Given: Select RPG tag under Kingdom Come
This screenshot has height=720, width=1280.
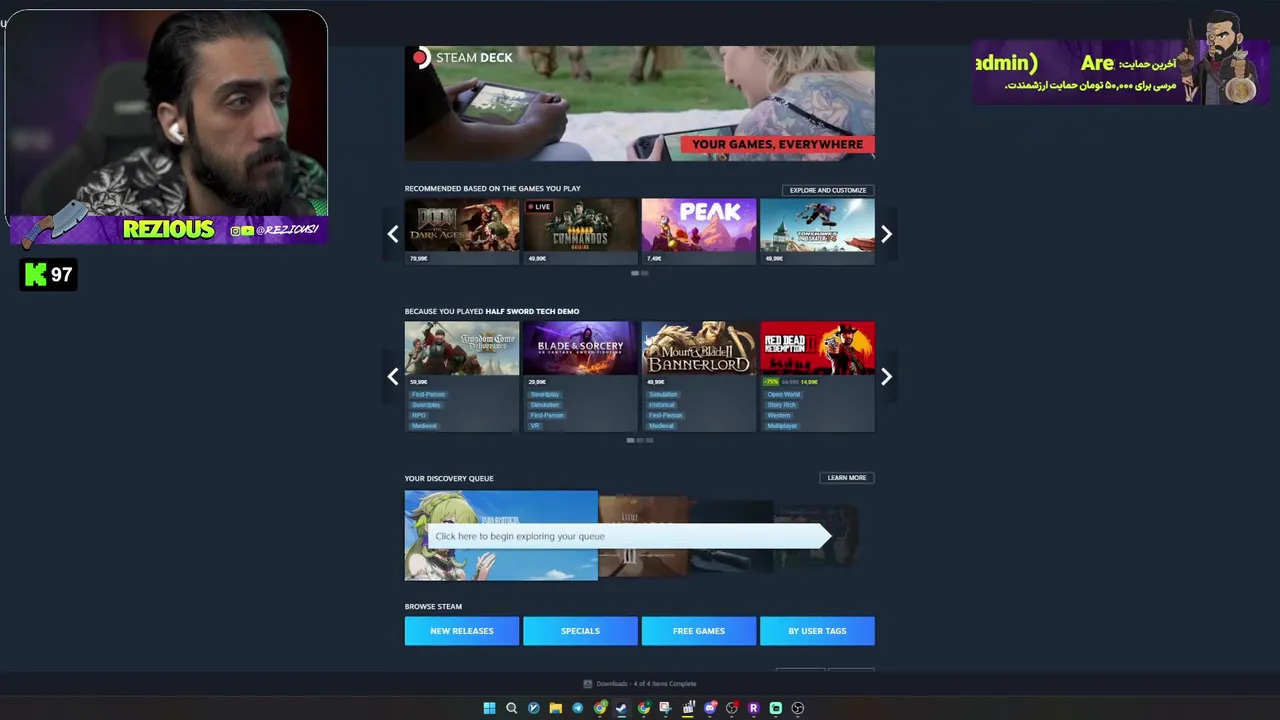Looking at the screenshot, I should tap(419, 415).
